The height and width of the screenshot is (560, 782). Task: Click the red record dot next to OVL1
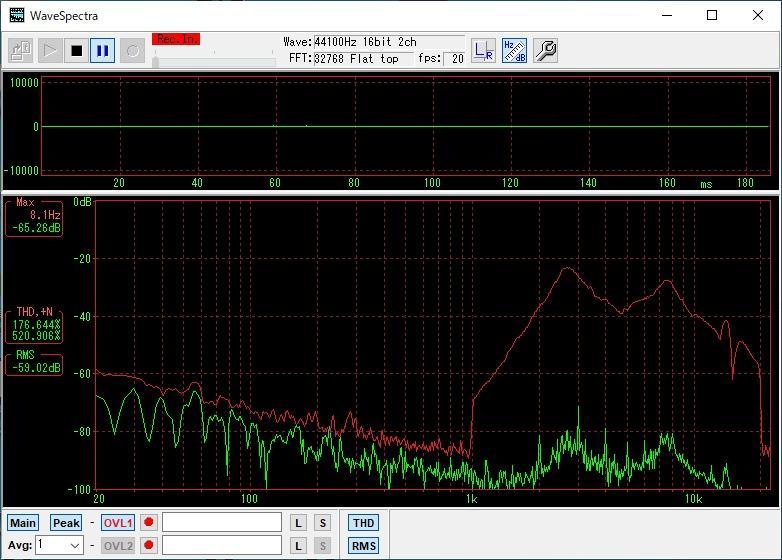[149, 523]
